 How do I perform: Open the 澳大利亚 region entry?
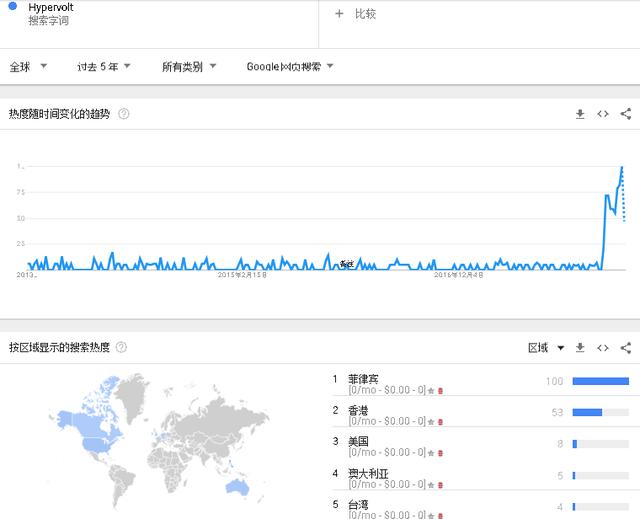pos(368,473)
